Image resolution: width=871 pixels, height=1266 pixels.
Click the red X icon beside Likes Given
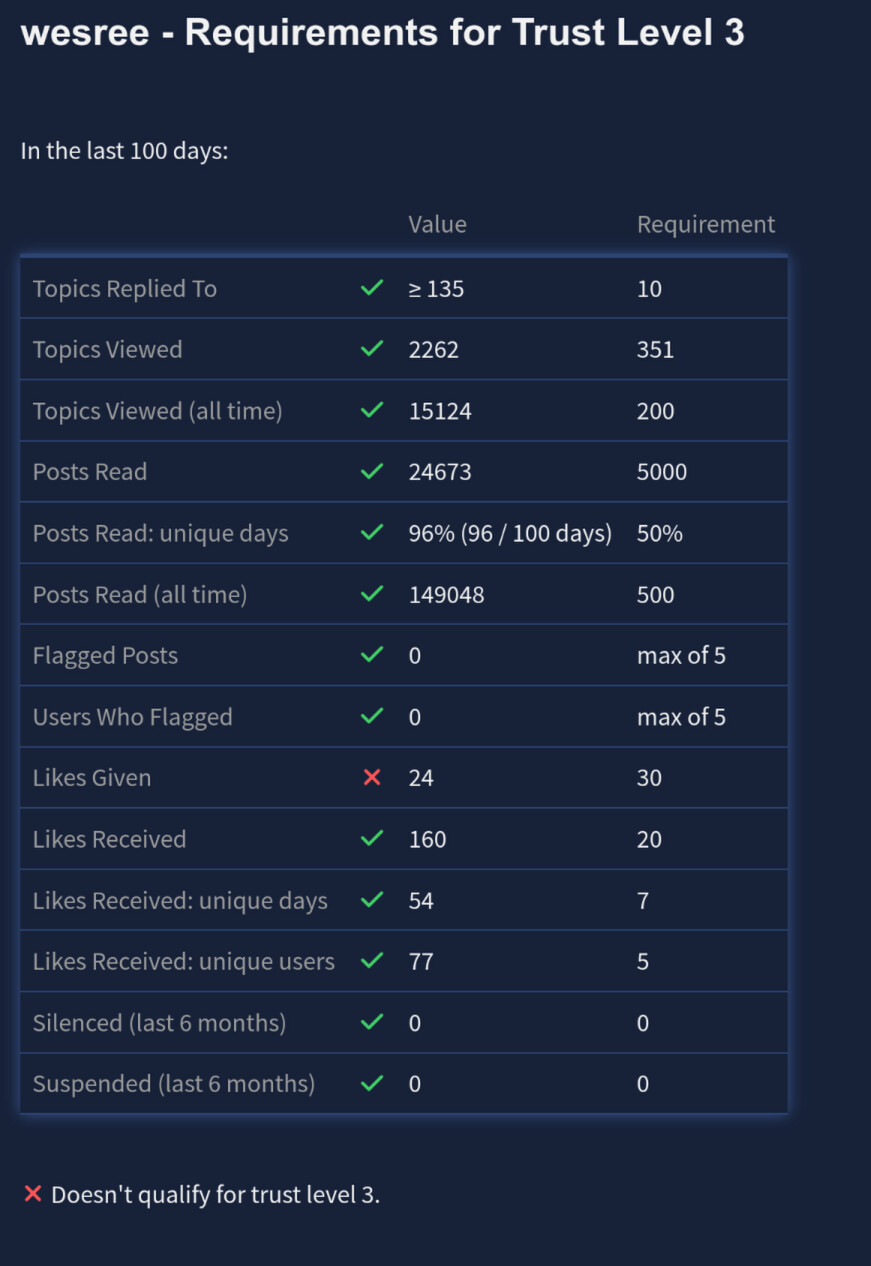point(372,777)
